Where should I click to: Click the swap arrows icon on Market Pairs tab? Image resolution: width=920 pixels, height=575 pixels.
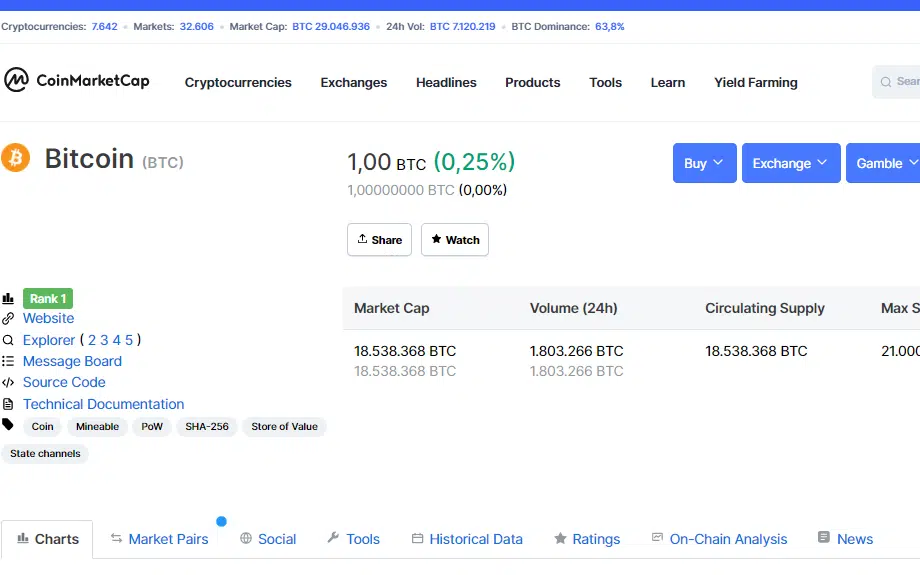116,538
